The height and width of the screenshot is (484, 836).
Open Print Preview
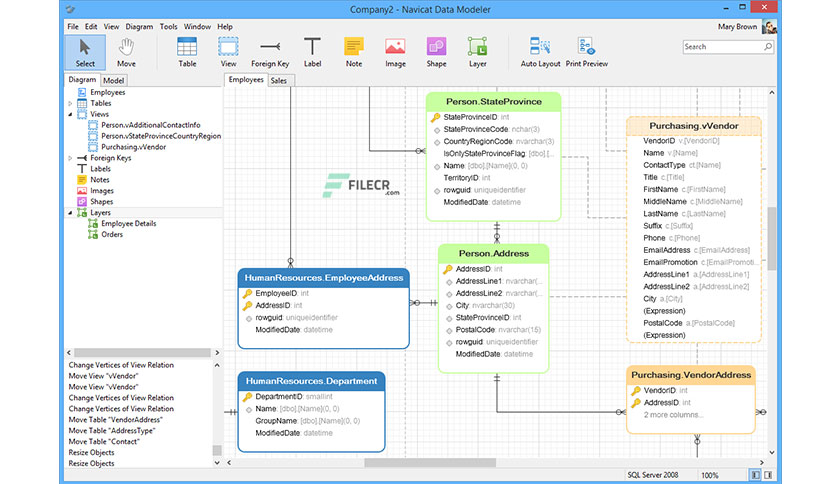coord(586,52)
